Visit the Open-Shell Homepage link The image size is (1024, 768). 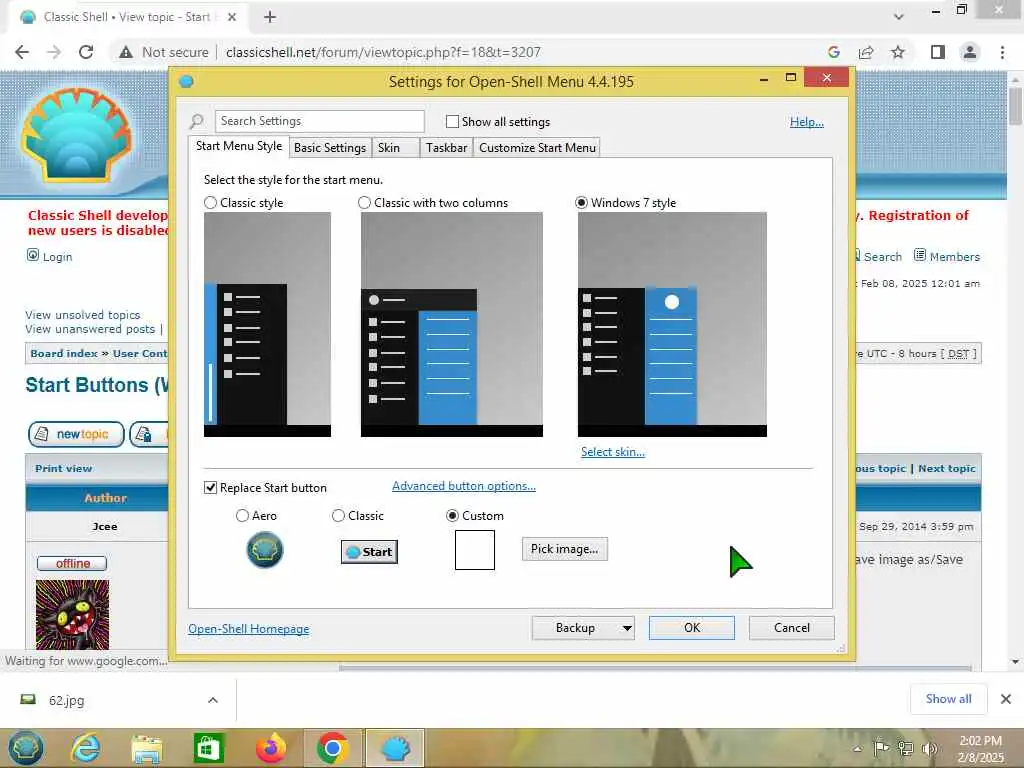(x=249, y=629)
